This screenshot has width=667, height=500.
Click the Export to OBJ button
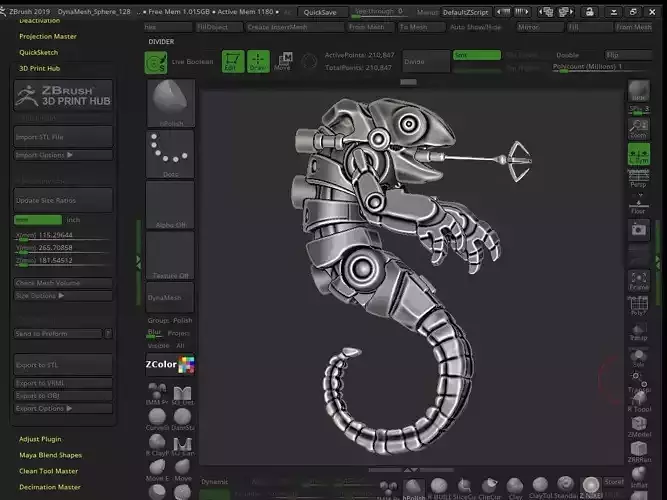click(63, 395)
